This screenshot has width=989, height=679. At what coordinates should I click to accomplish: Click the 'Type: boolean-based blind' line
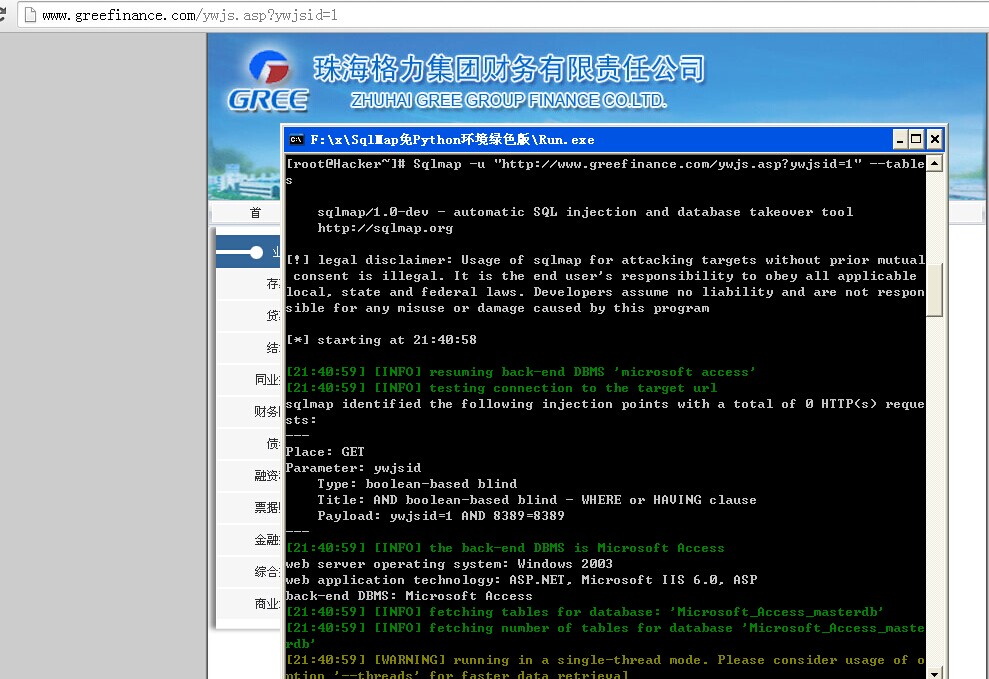coord(417,484)
